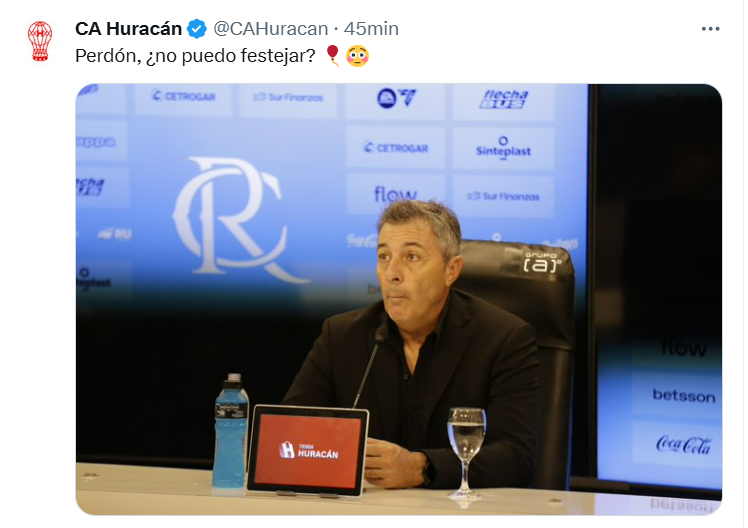Click the large RC crest in photo
748x528 pixels.
(235, 218)
